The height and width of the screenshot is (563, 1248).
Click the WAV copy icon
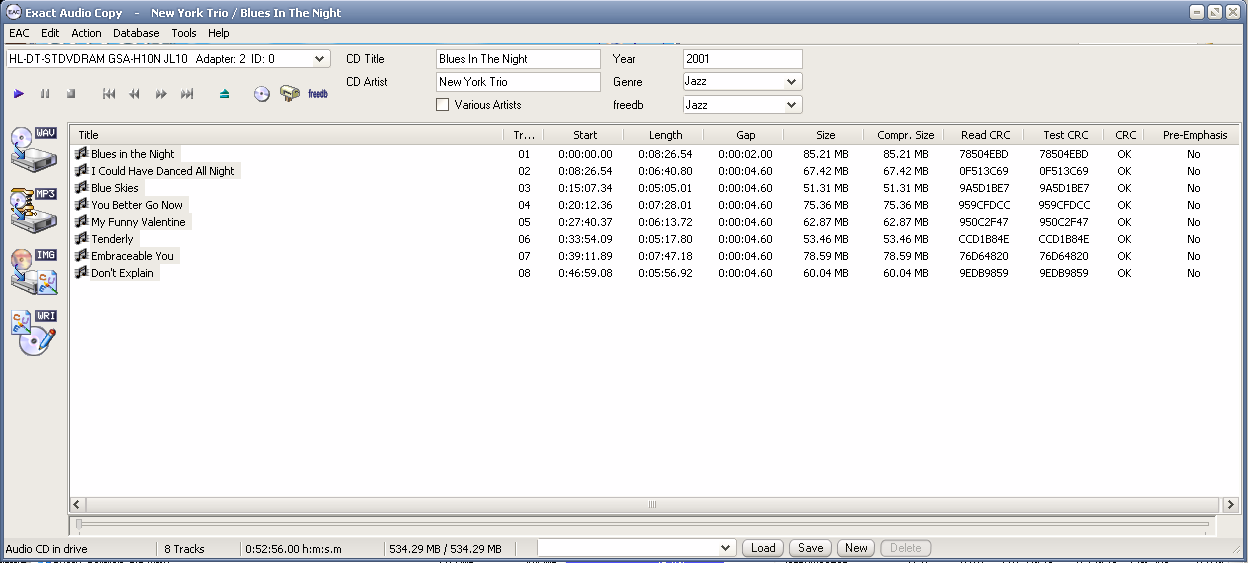pyautogui.click(x=34, y=149)
